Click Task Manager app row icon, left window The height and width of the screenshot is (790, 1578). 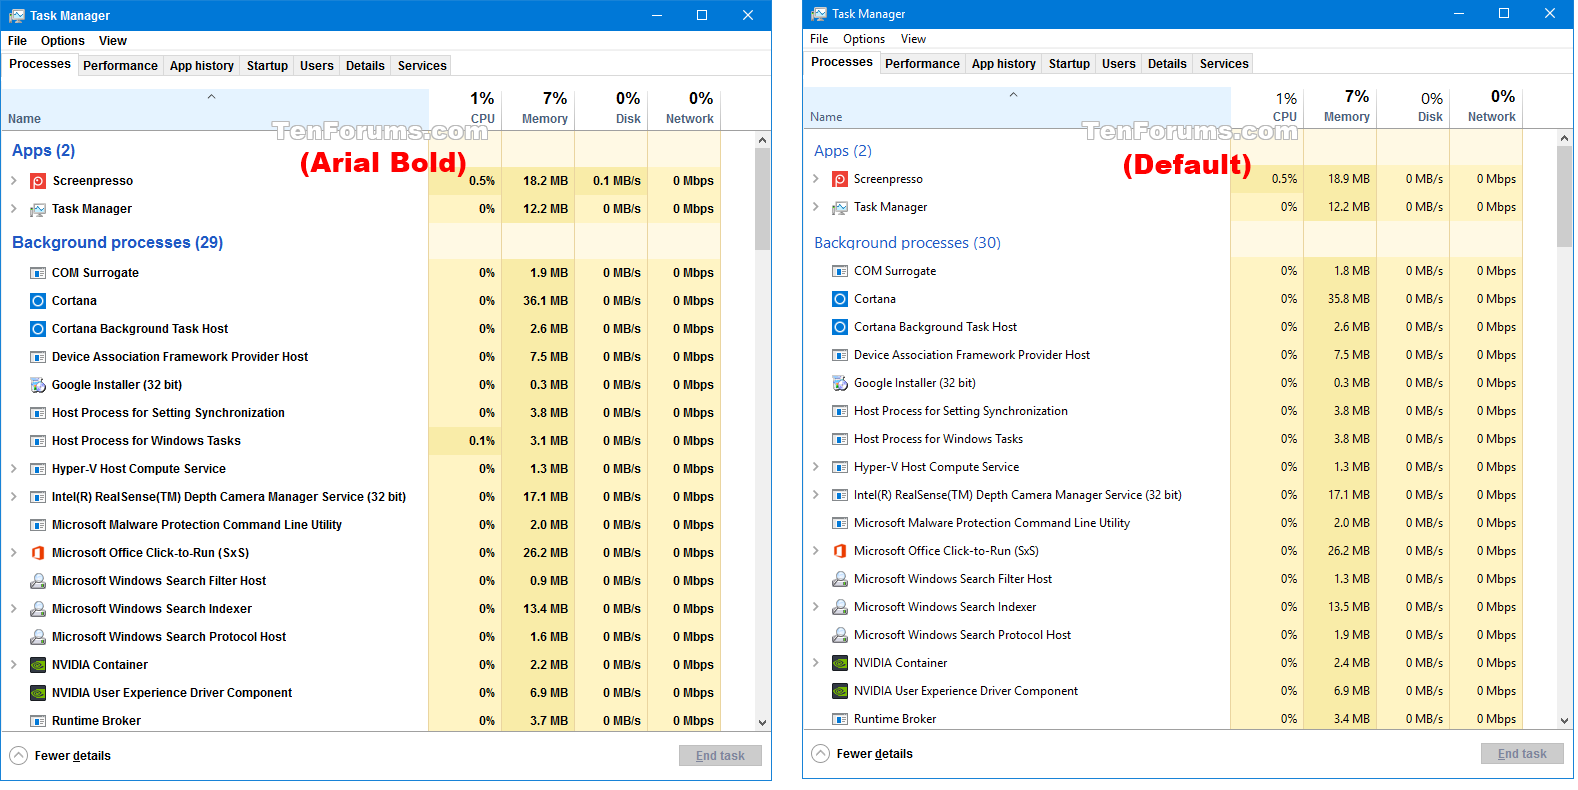pyautogui.click(x=38, y=209)
